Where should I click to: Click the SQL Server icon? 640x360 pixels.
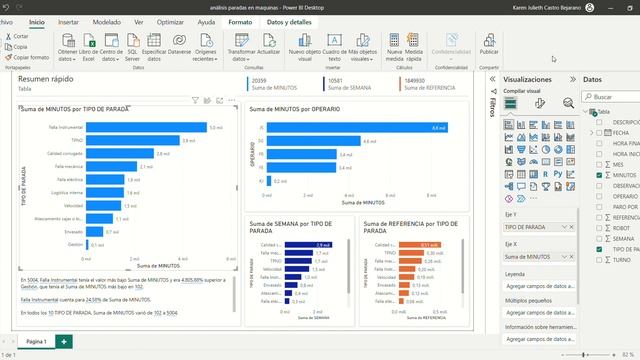(x=132, y=41)
